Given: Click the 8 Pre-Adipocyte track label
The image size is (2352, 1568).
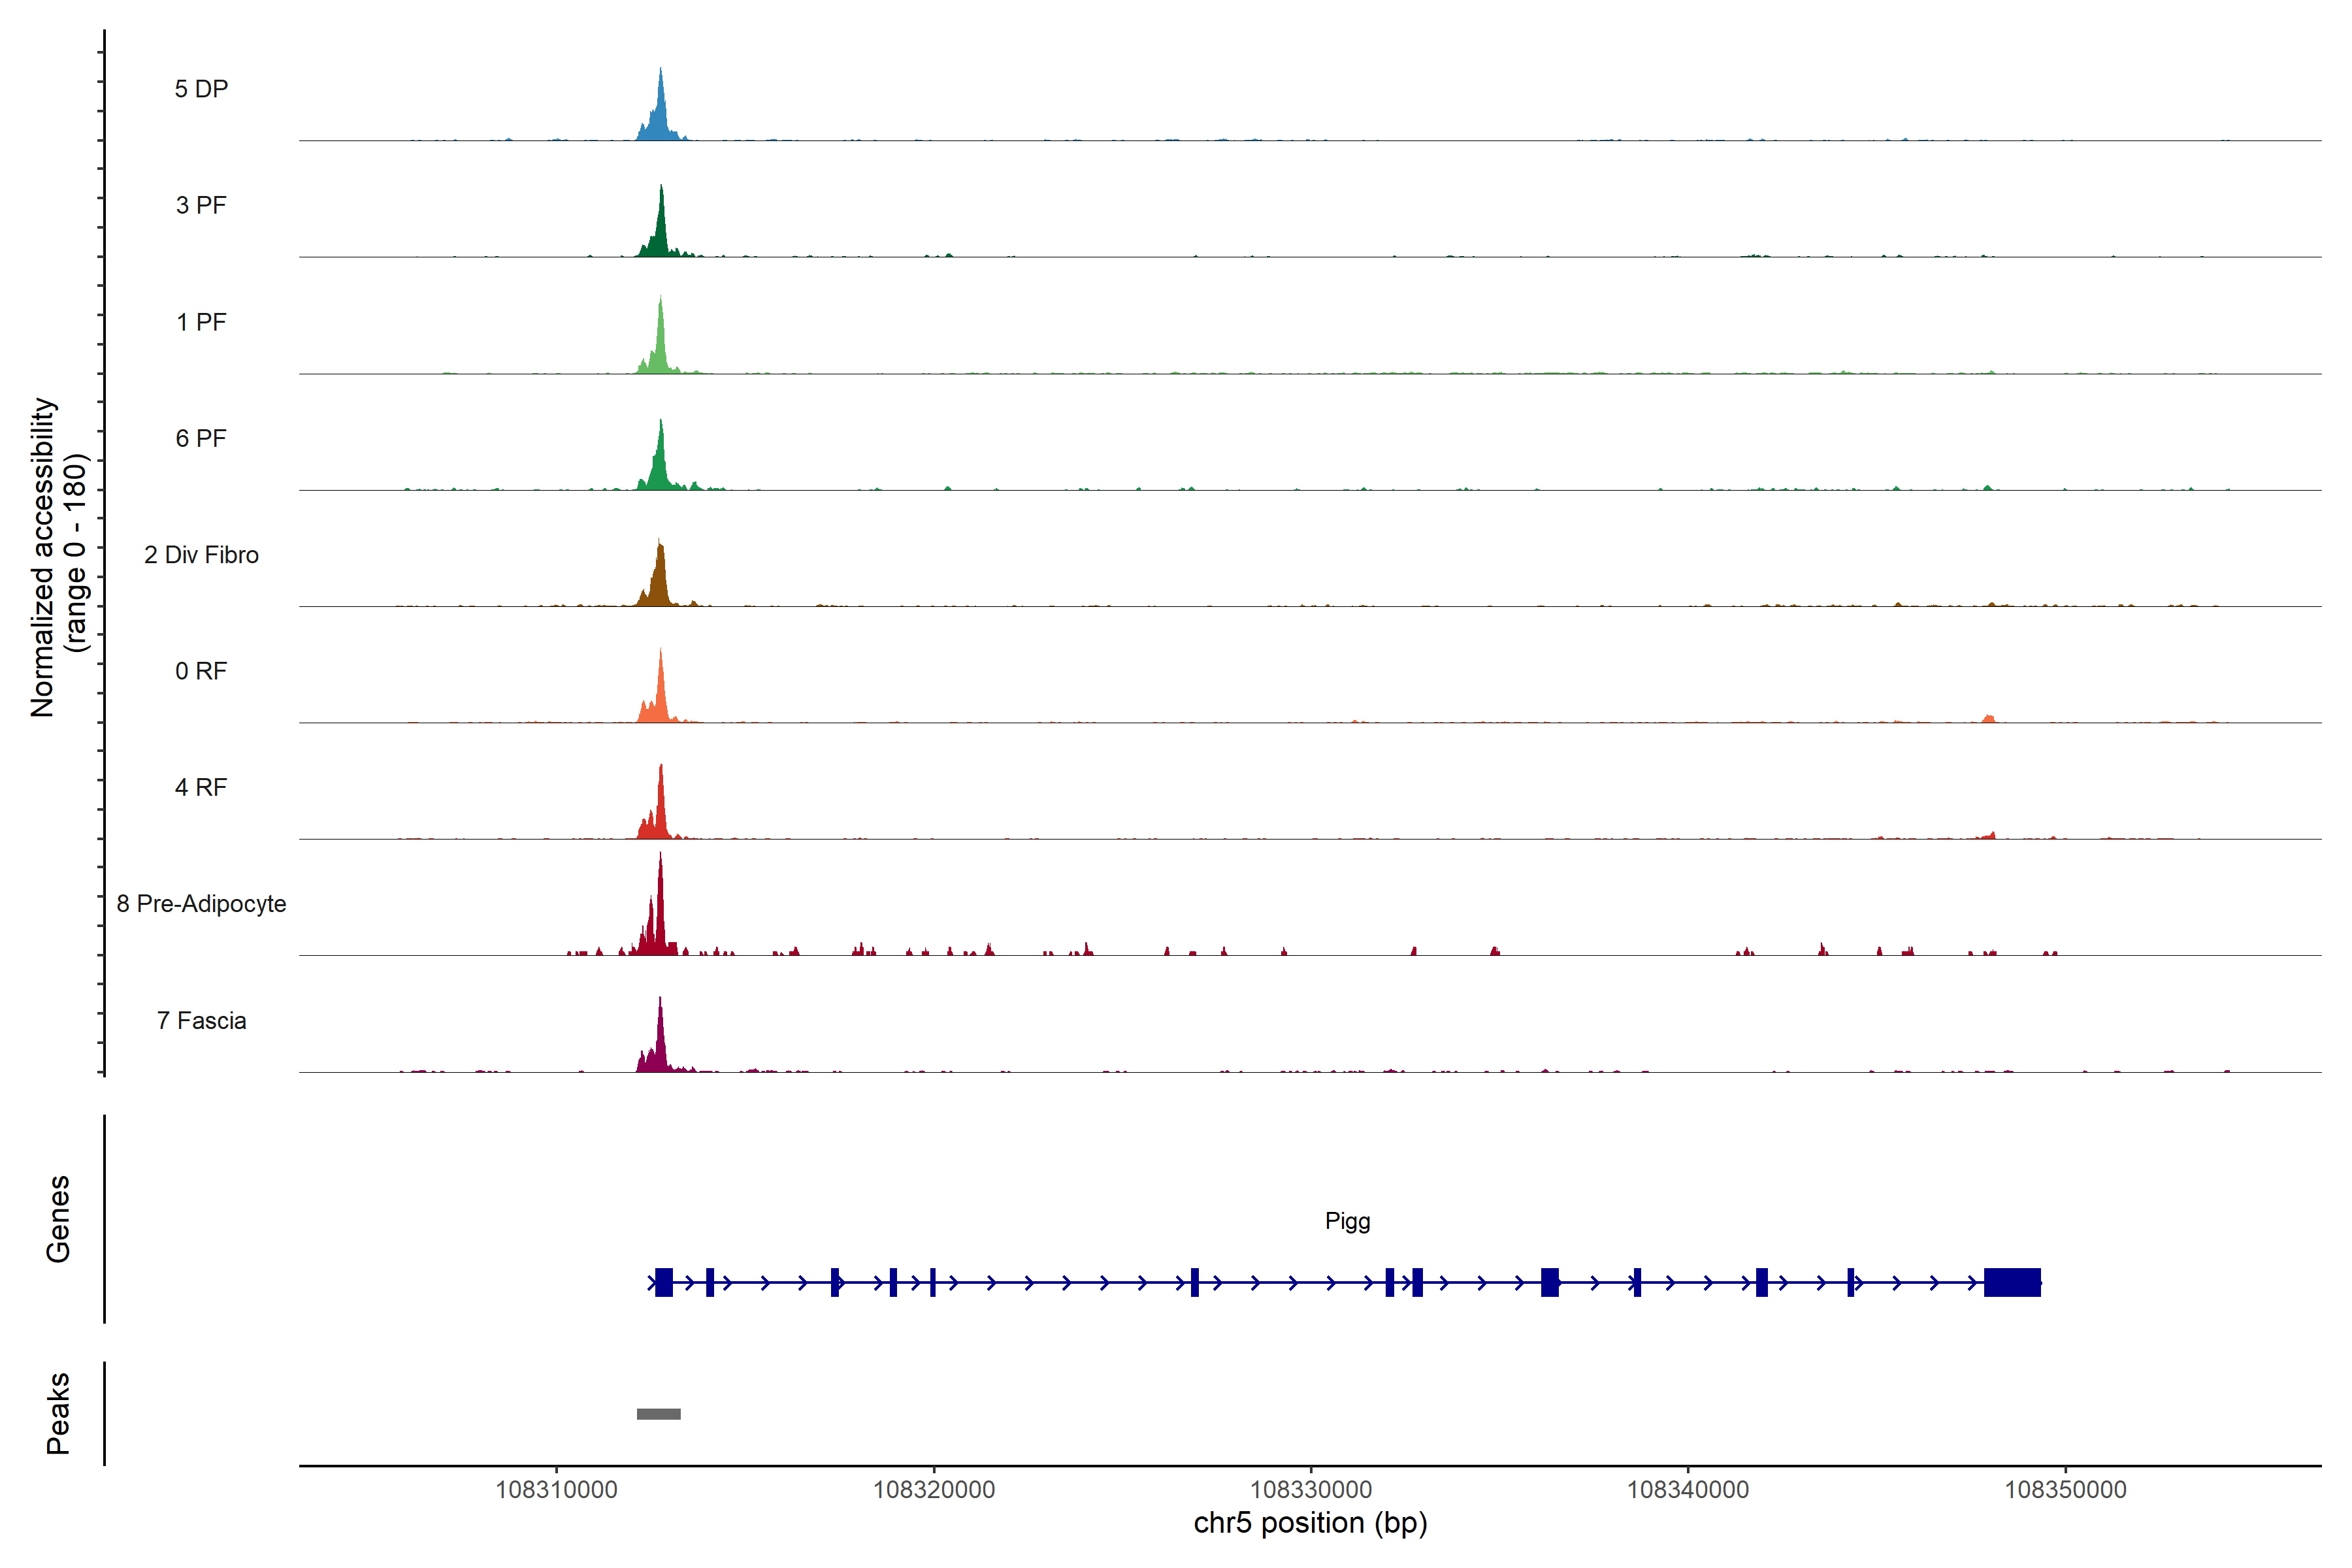Looking at the screenshot, I should (201, 904).
